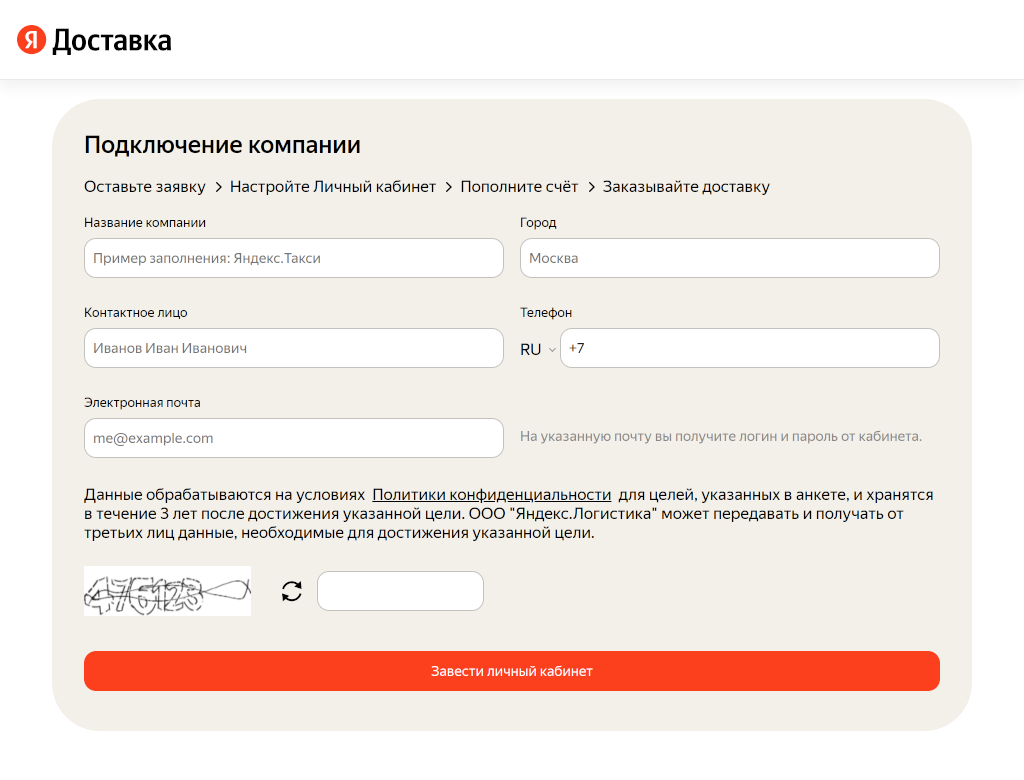Open the "Политики конфиденциальности" link
Screen dimensions: 1024x780
click(492, 495)
